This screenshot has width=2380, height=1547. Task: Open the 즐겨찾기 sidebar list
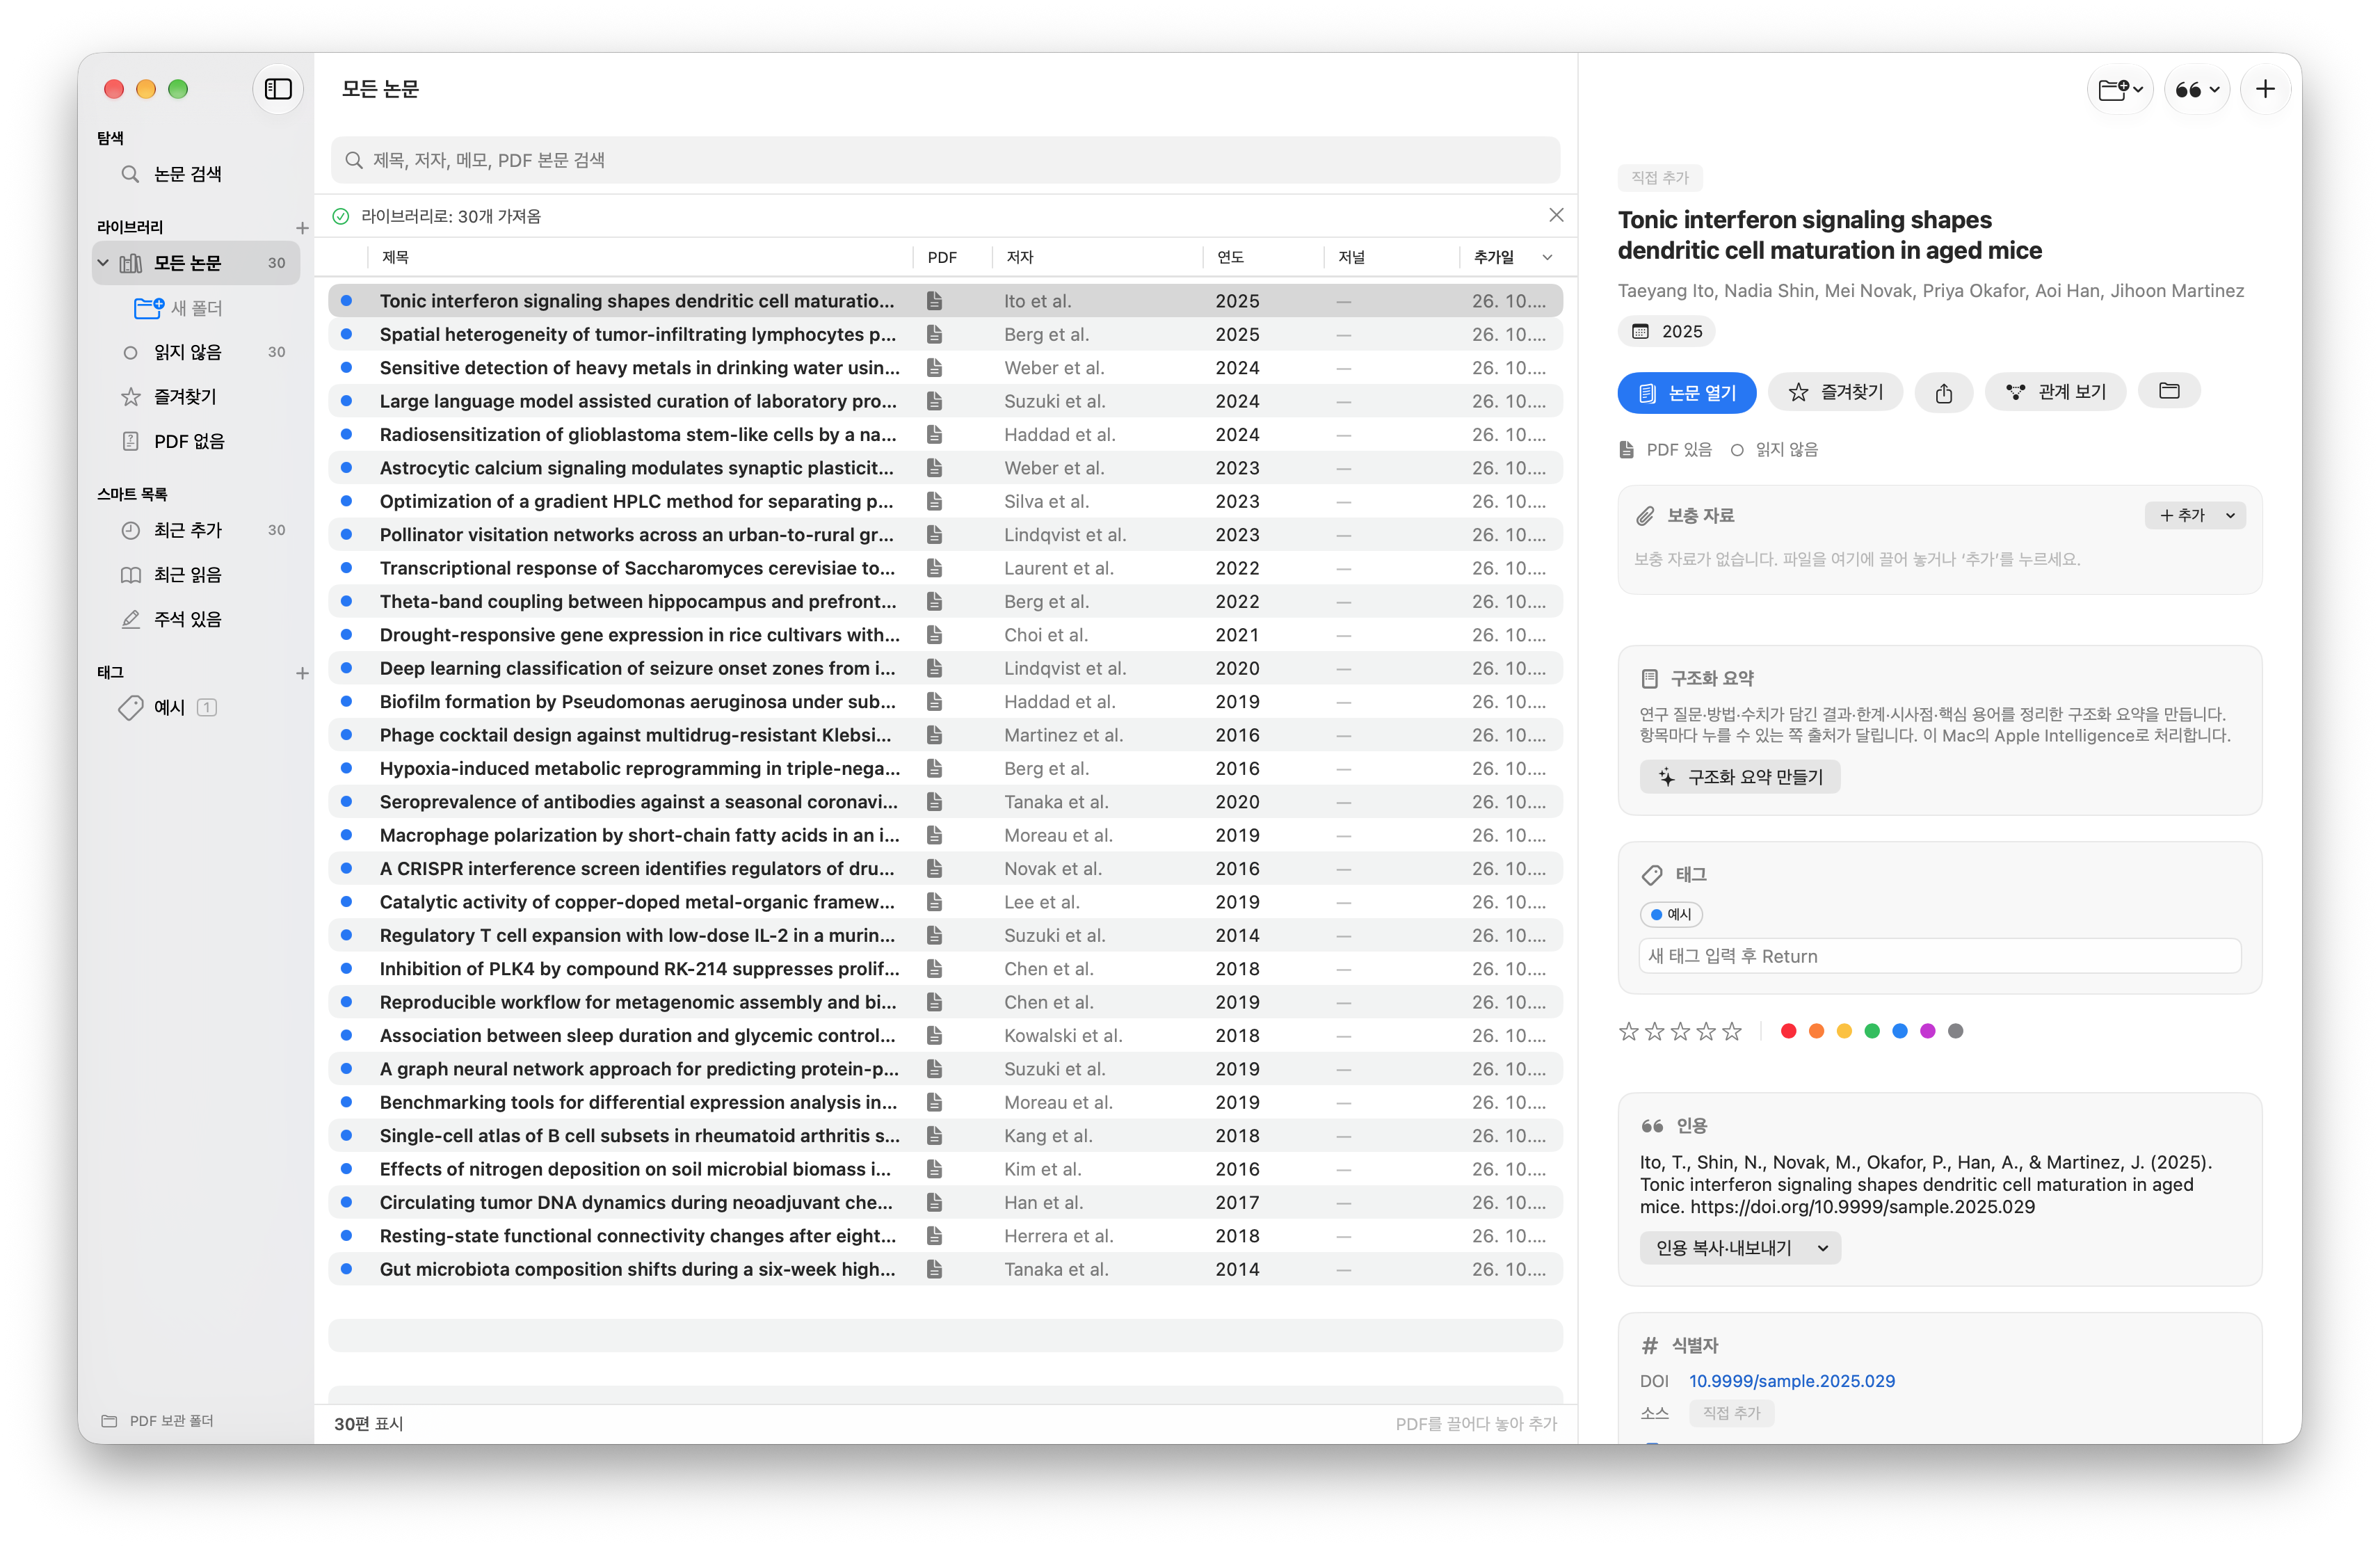[x=196, y=397]
